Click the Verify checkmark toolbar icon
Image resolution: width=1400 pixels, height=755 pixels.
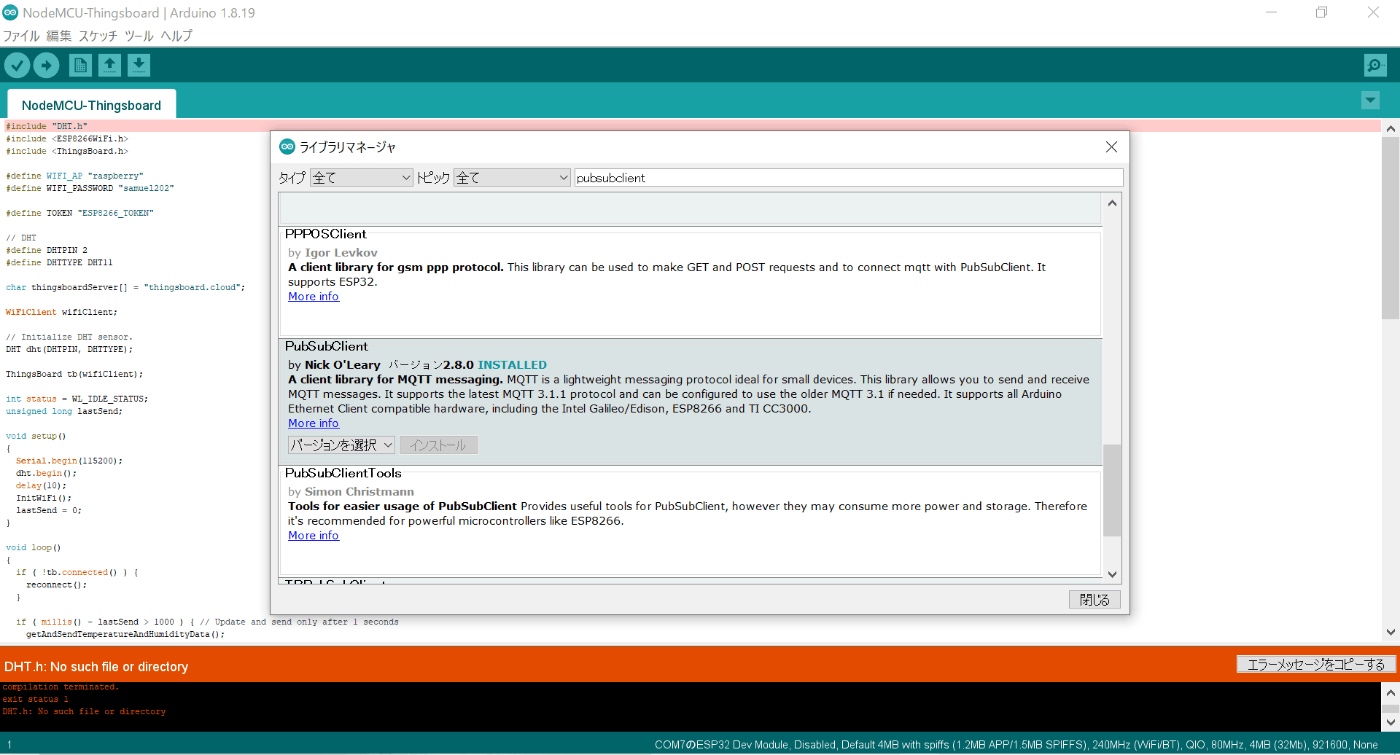click(x=17, y=65)
